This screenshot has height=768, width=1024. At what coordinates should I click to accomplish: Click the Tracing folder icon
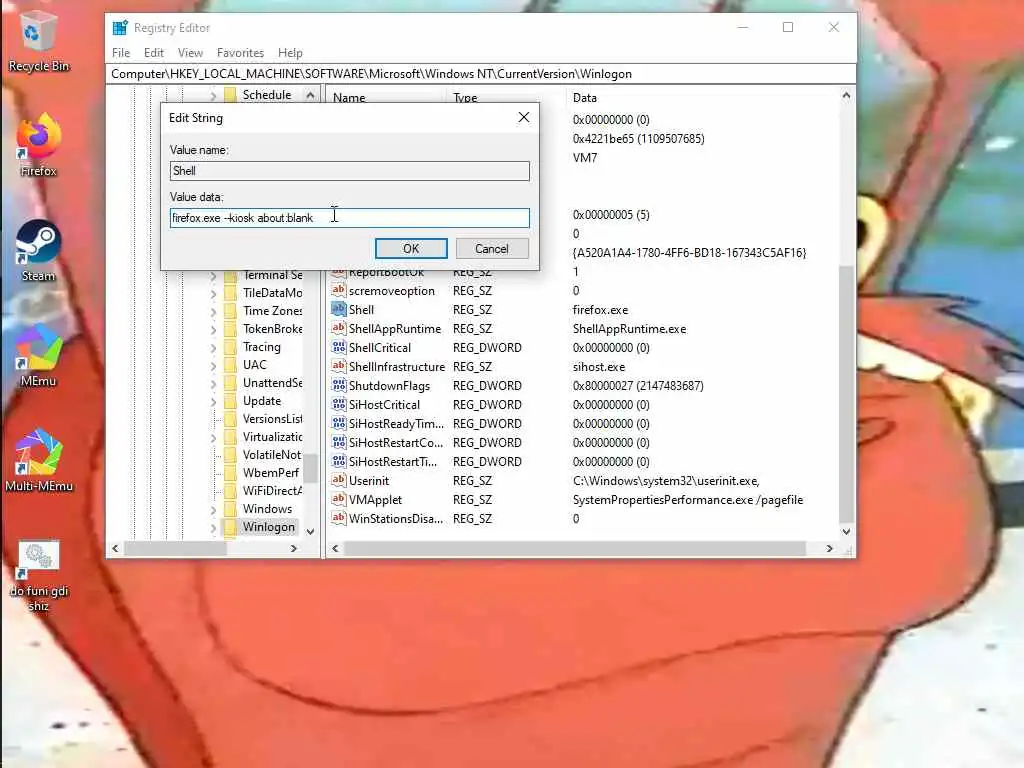point(230,347)
